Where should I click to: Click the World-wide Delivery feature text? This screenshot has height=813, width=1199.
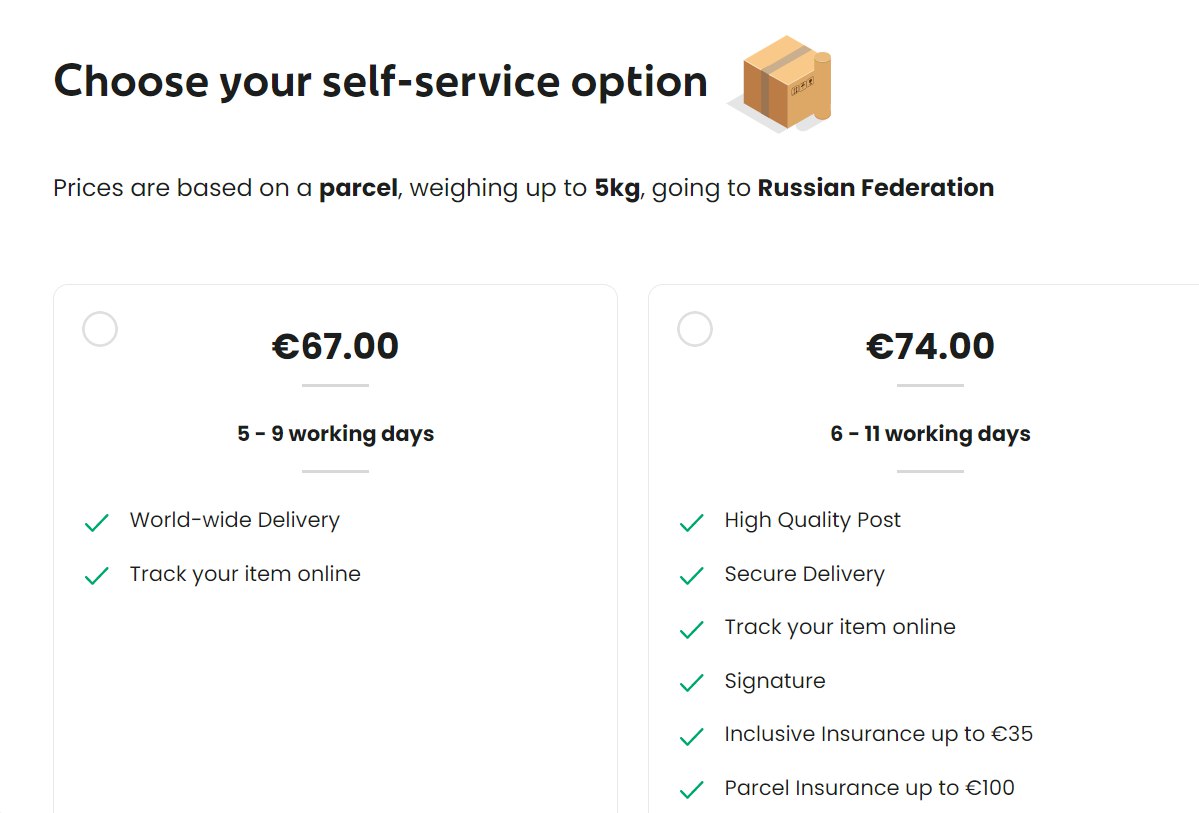[235, 520]
